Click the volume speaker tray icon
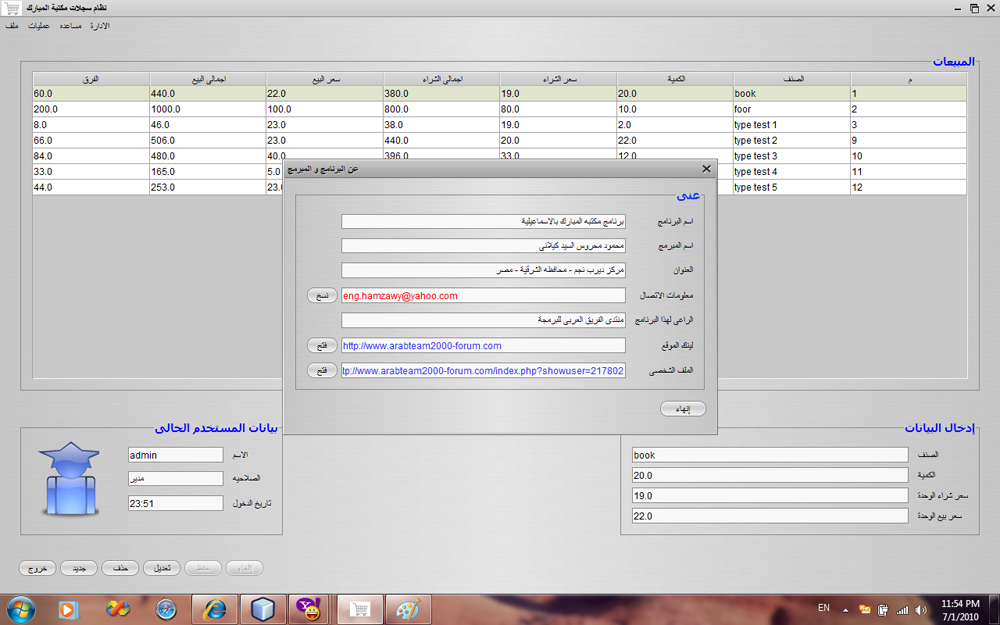1000x625 pixels. (x=920, y=610)
